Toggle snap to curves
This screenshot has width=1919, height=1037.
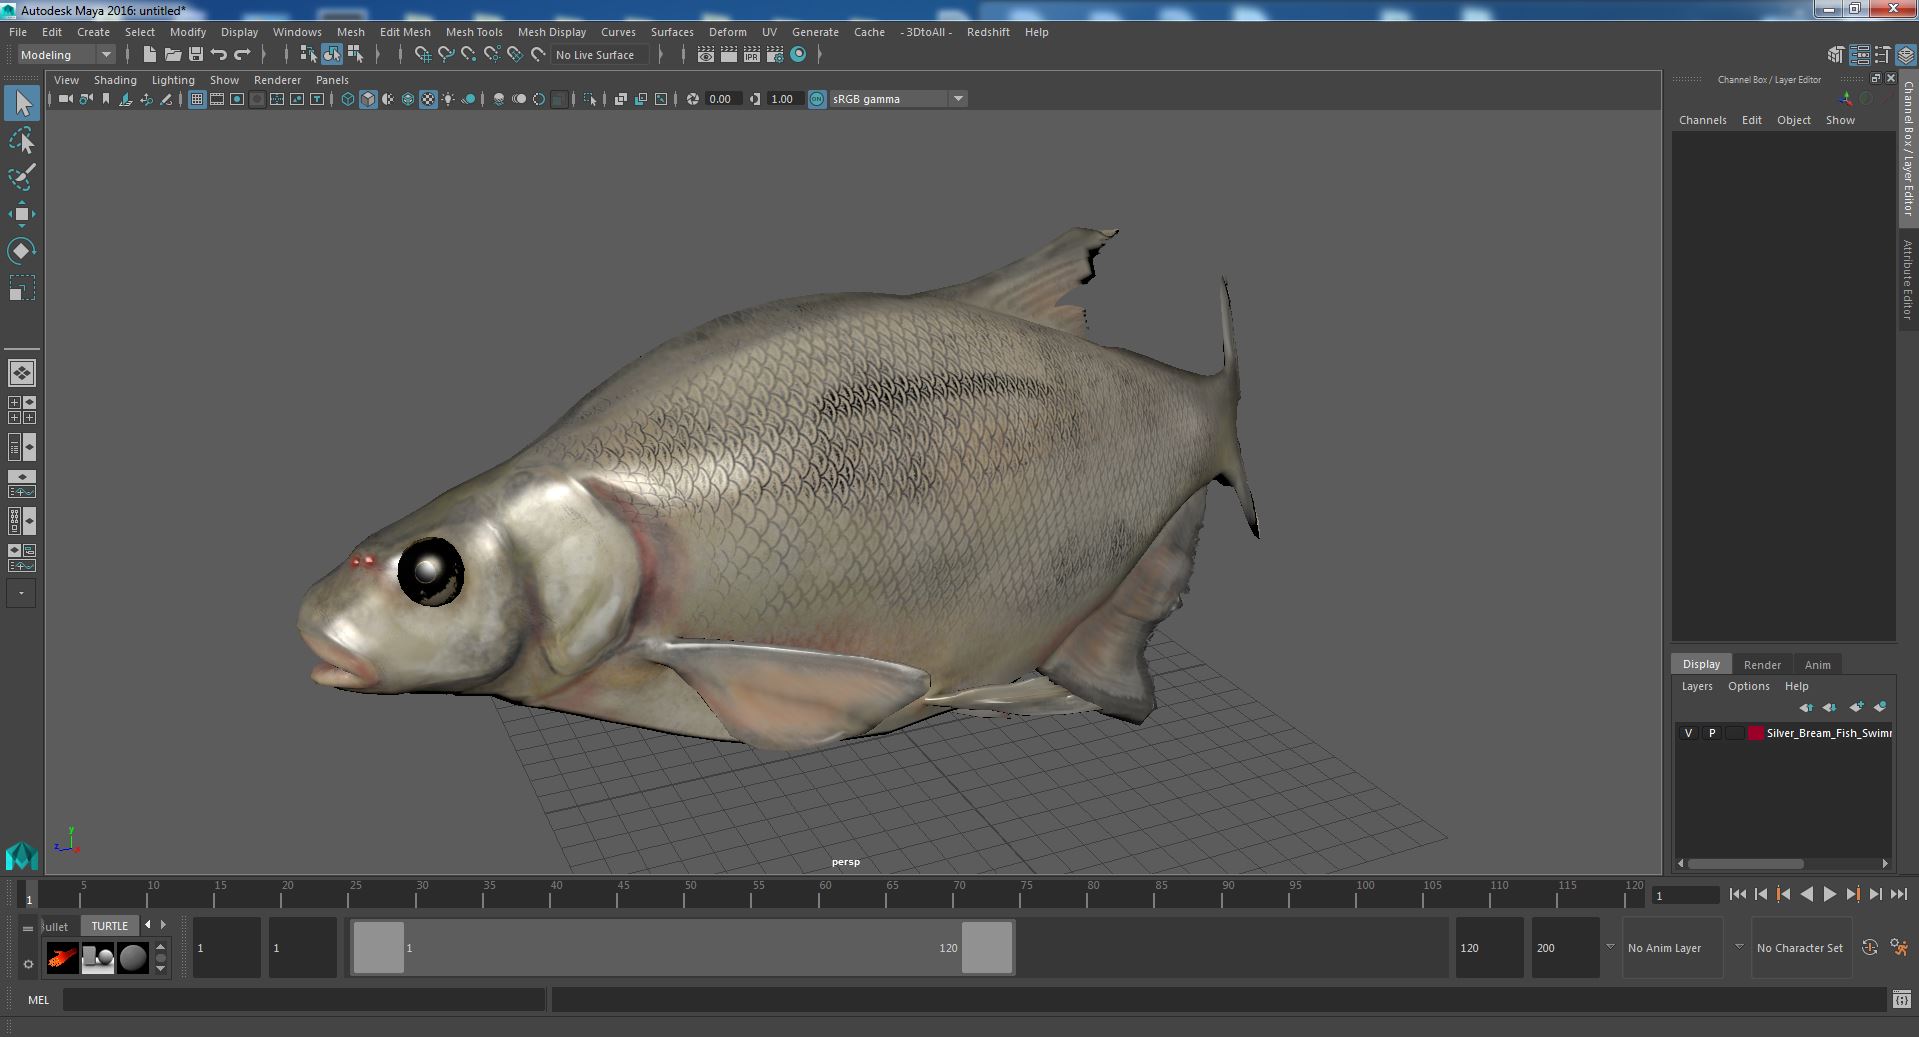point(446,54)
